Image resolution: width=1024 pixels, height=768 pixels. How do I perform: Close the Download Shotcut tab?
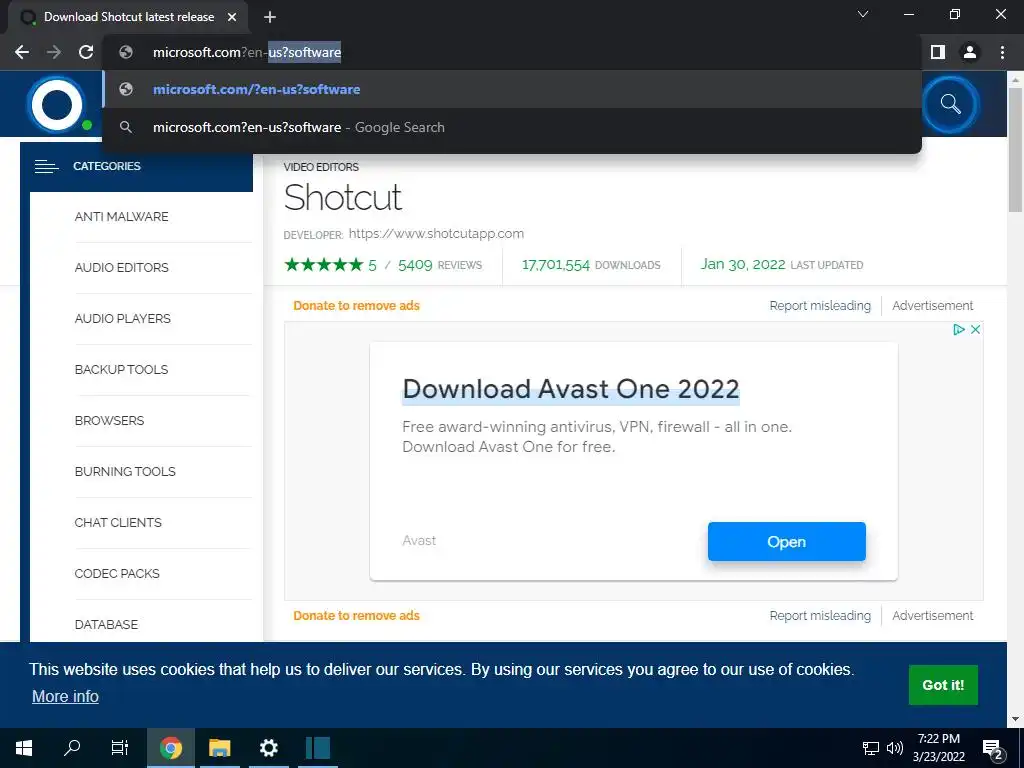232,17
